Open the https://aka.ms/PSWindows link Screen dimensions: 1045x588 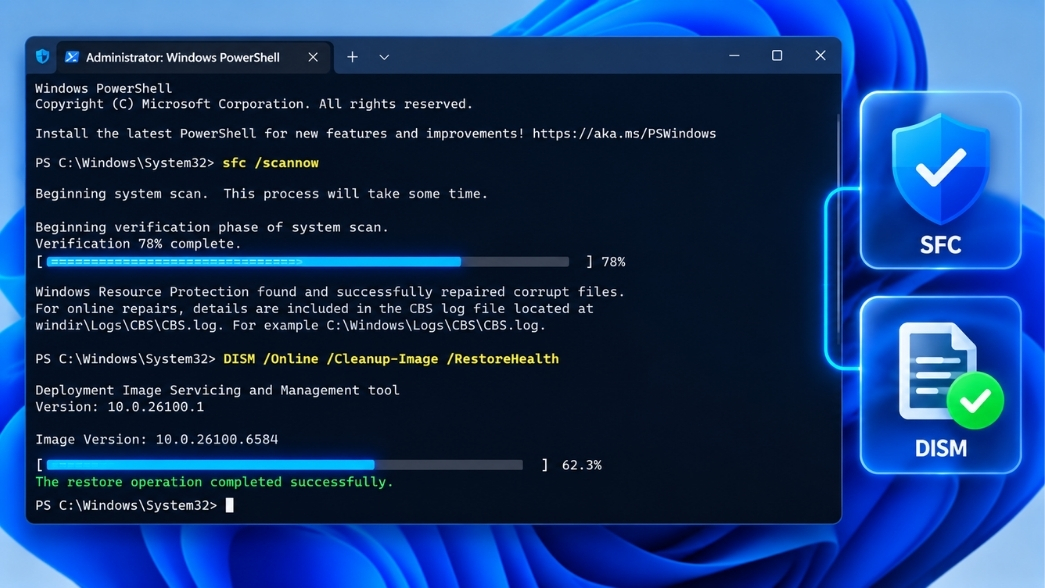tap(624, 133)
